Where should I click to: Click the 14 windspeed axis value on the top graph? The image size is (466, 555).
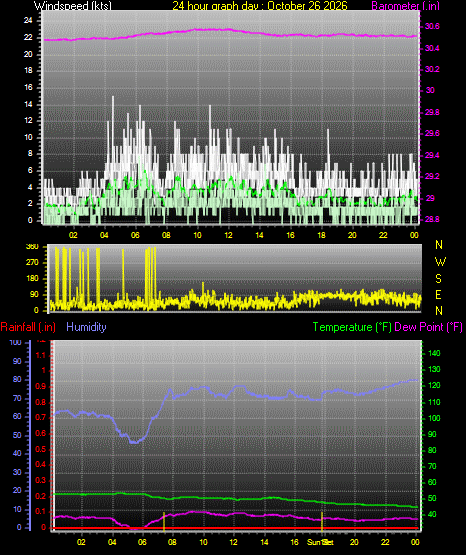pyautogui.click(x=28, y=104)
